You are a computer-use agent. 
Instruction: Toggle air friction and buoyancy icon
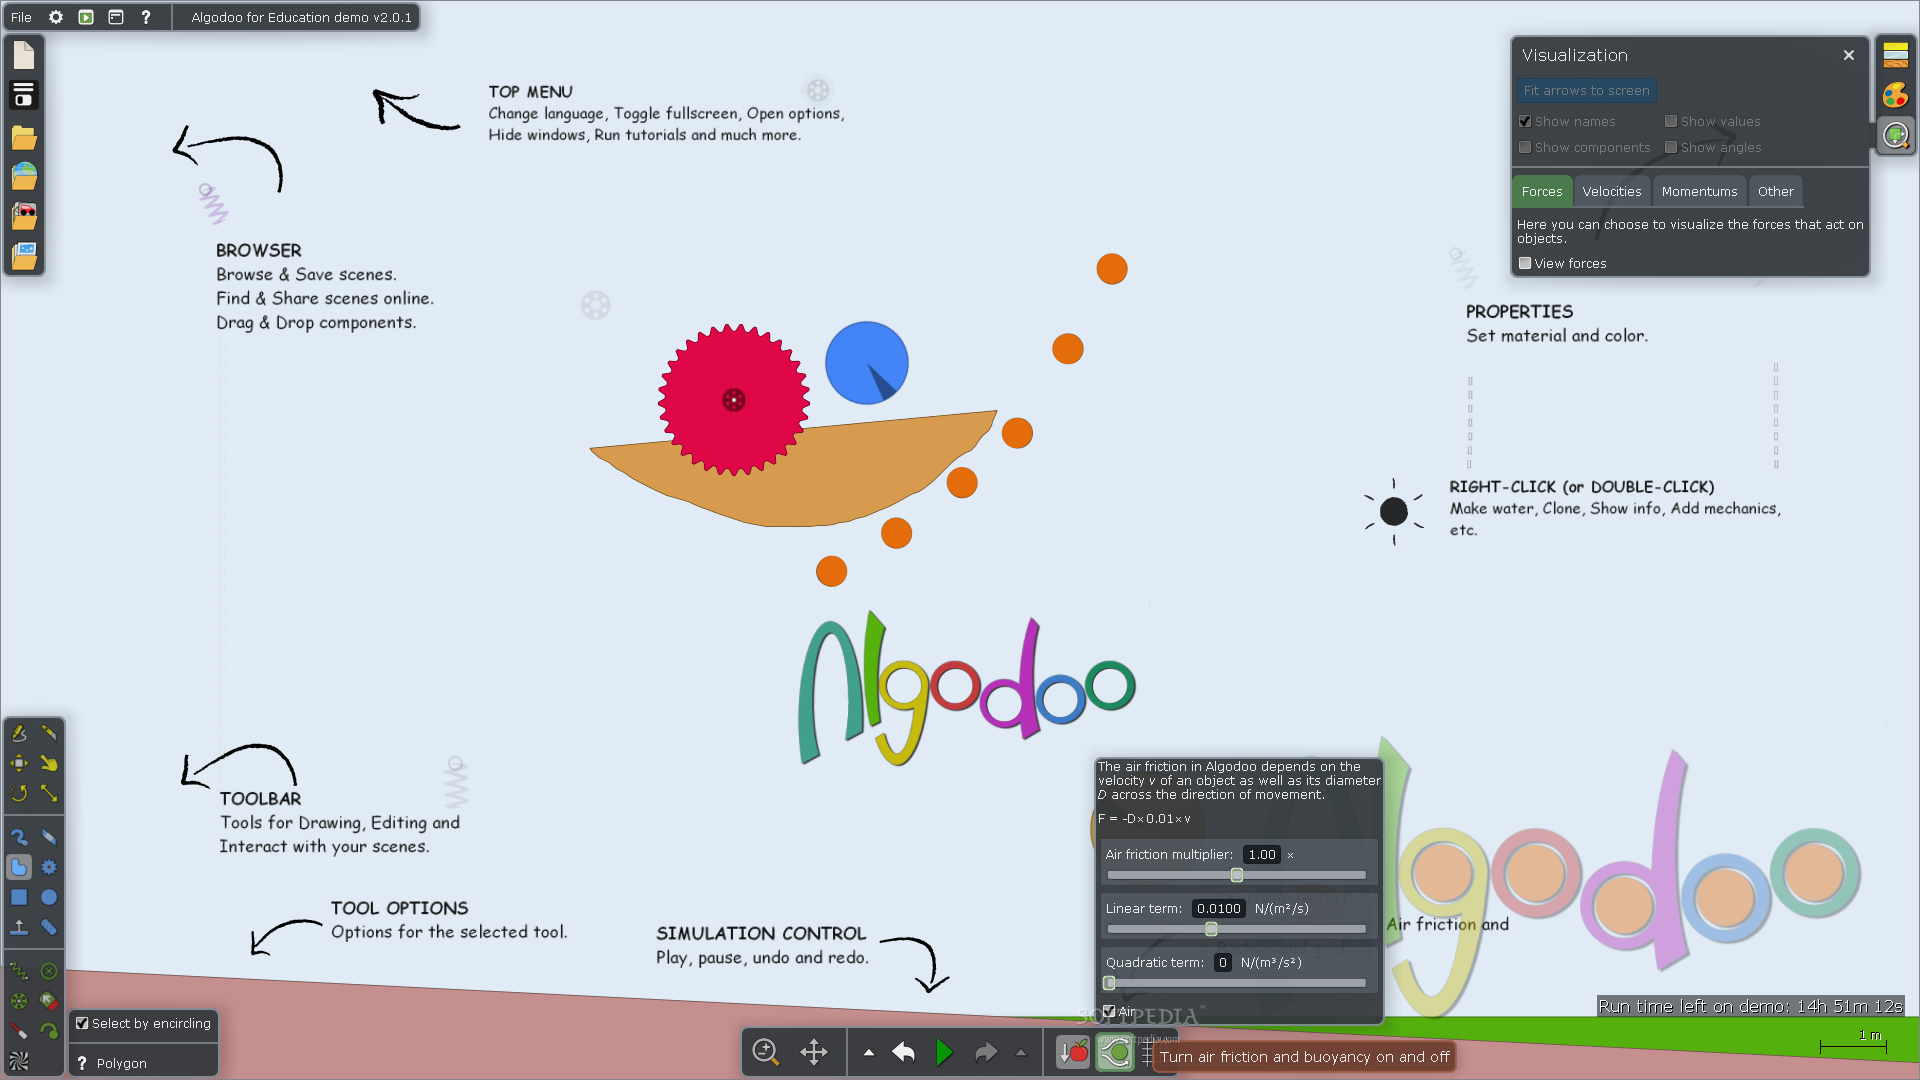pyautogui.click(x=1115, y=1052)
